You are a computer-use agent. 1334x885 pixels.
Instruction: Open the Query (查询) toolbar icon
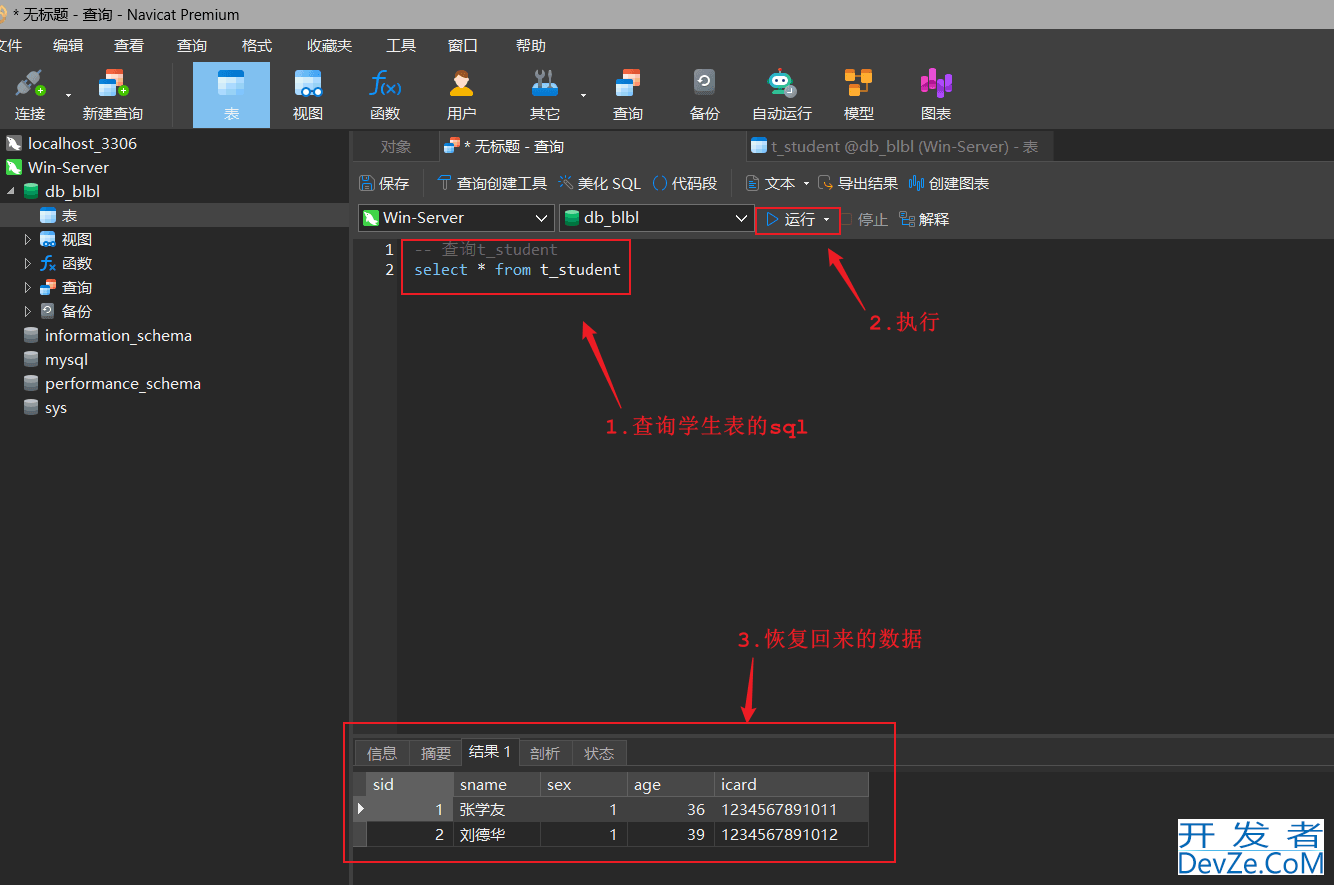click(x=628, y=95)
